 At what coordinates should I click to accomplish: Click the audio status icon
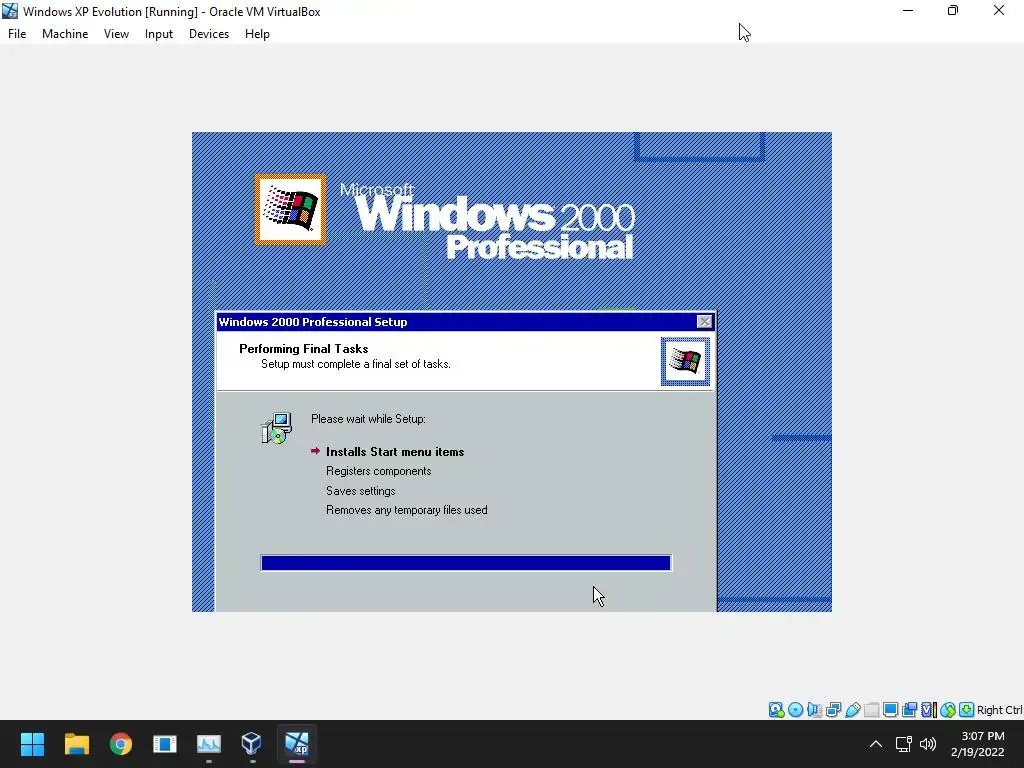[x=814, y=710]
